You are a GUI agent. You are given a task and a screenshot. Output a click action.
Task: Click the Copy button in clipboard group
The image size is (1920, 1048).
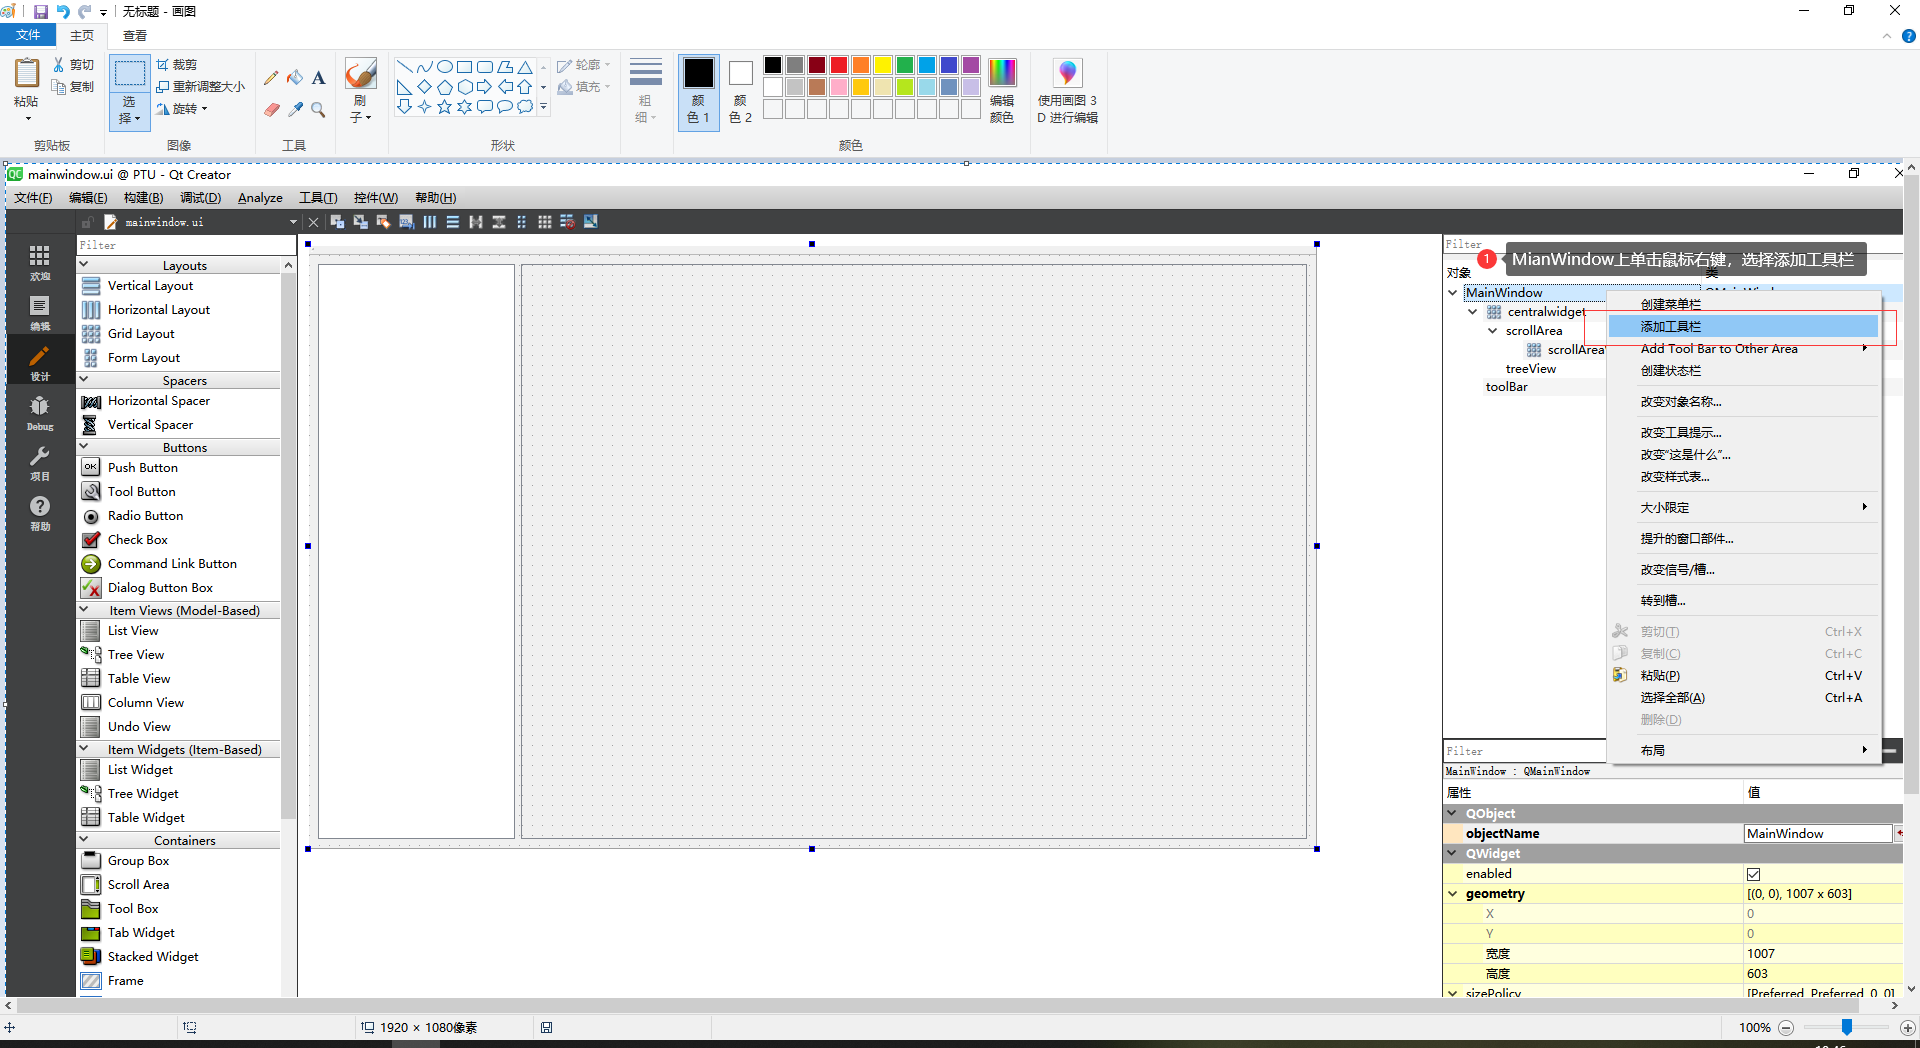coord(73,87)
